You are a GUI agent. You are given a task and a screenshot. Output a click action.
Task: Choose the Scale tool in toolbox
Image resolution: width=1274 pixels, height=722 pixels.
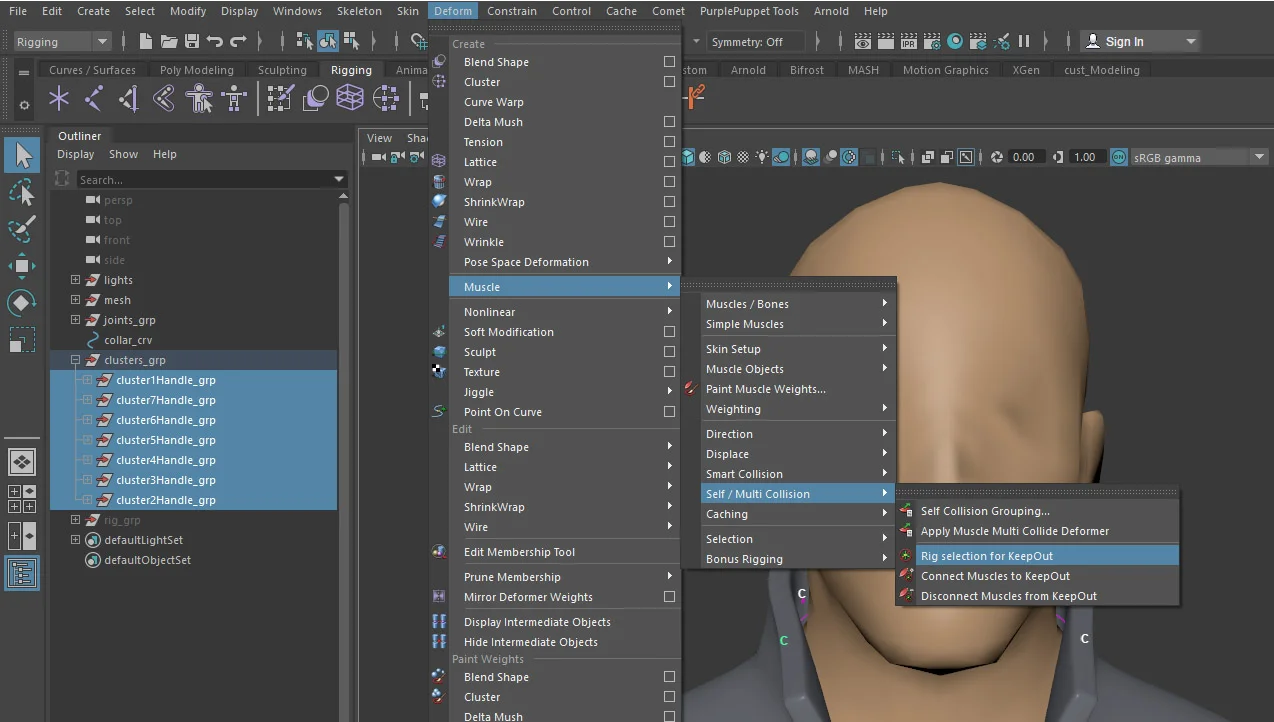click(x=23, y=339)
